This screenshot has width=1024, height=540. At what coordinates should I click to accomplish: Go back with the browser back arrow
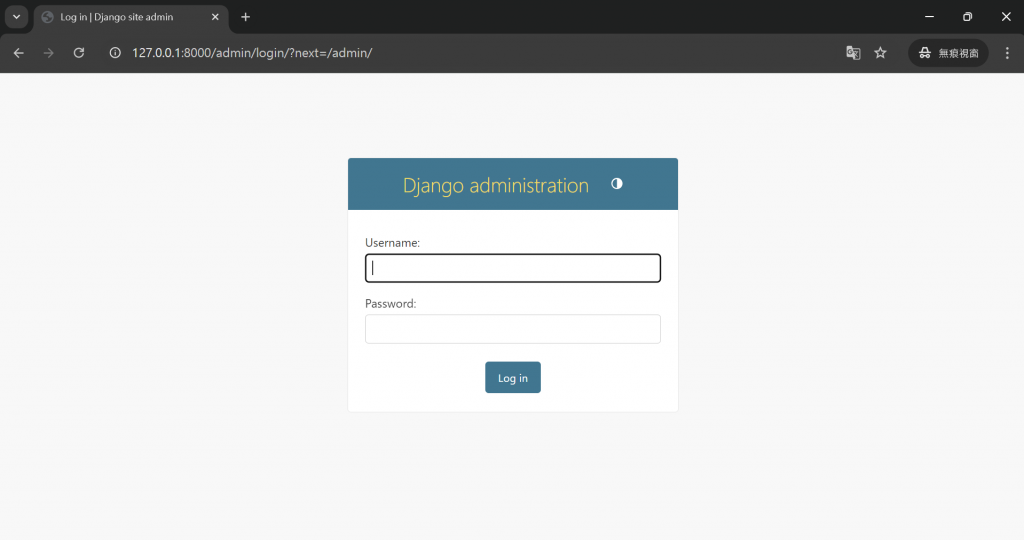18,53
